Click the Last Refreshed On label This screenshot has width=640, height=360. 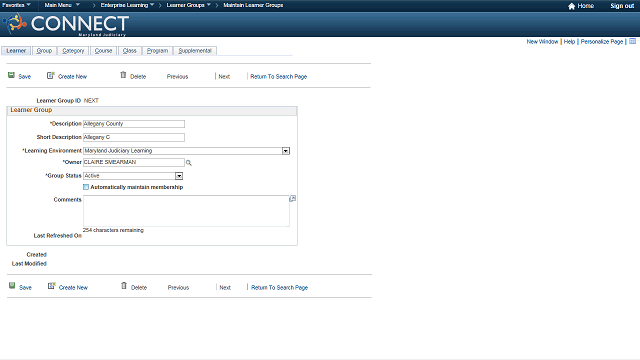(x=58, y=236)
